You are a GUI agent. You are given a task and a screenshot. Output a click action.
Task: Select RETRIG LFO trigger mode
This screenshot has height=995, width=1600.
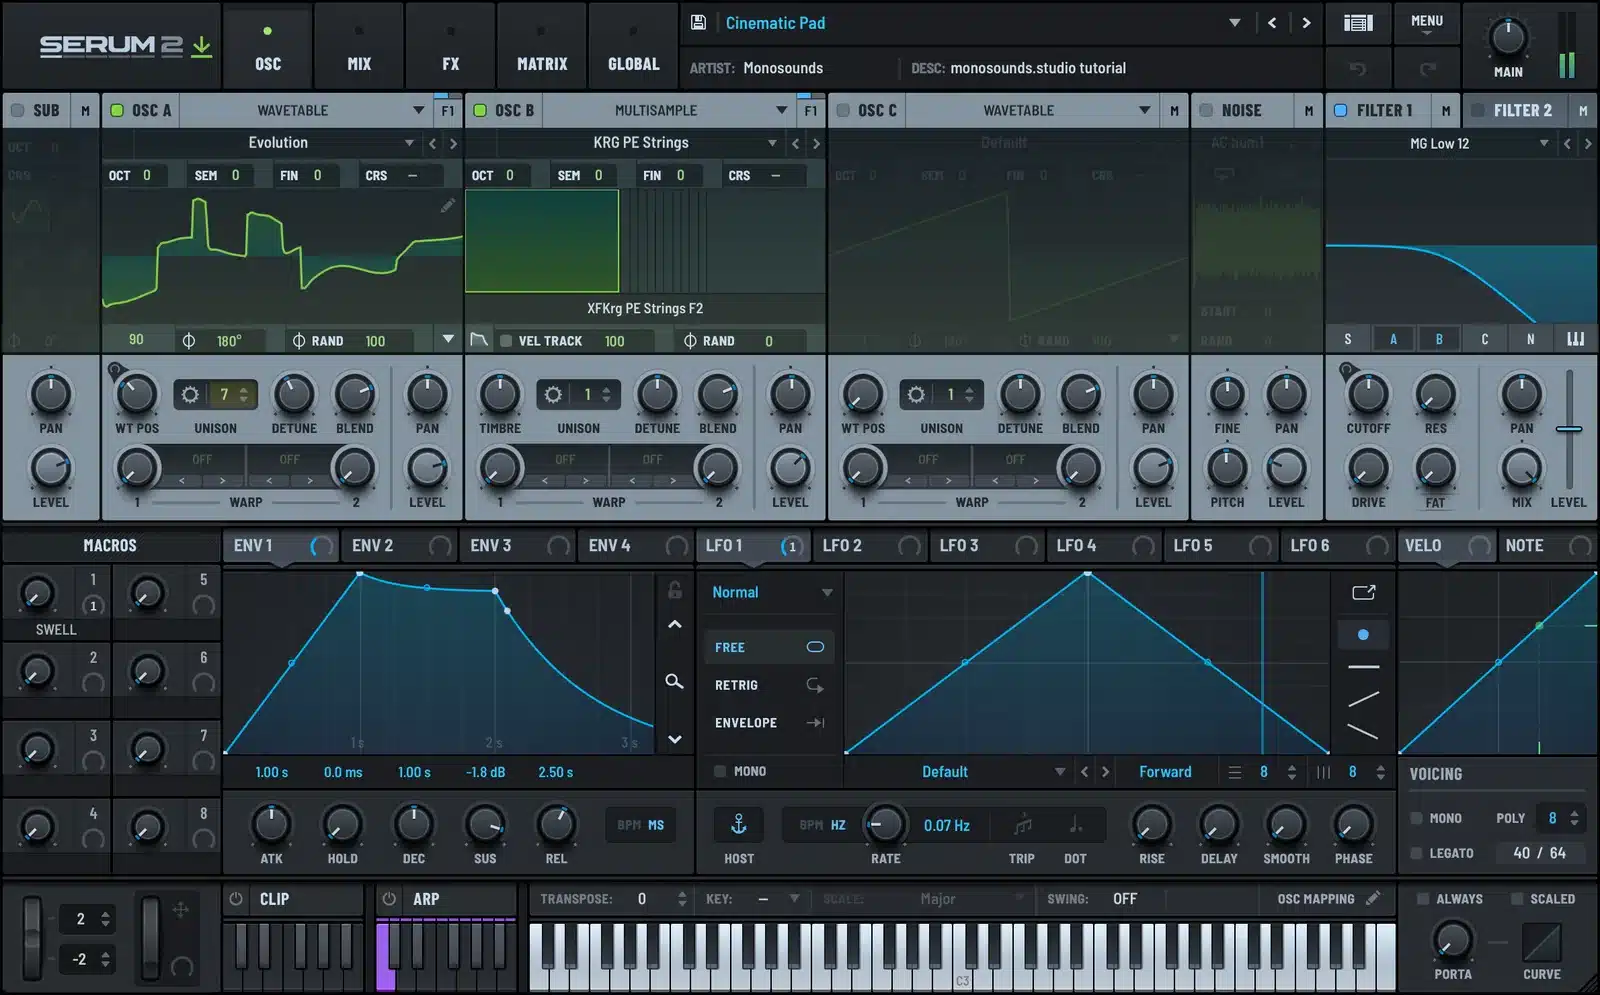point(769,685)
